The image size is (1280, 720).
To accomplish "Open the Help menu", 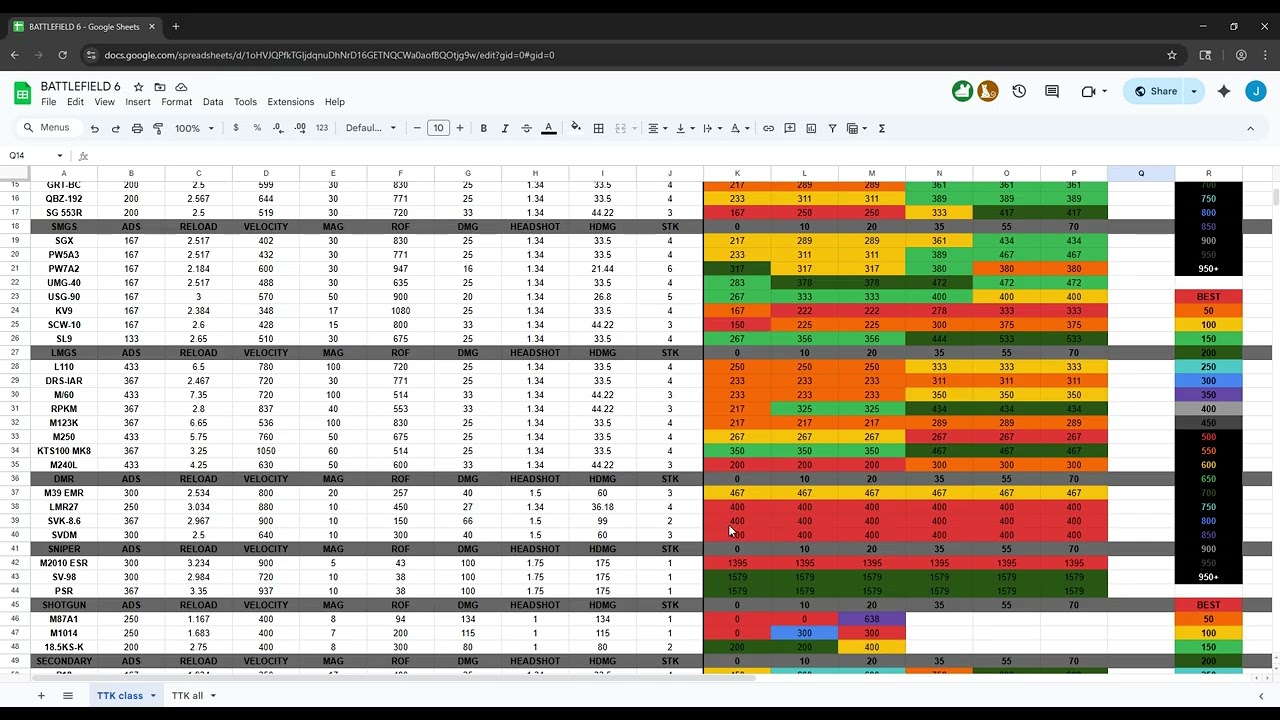I will click(x=335, y=102).
